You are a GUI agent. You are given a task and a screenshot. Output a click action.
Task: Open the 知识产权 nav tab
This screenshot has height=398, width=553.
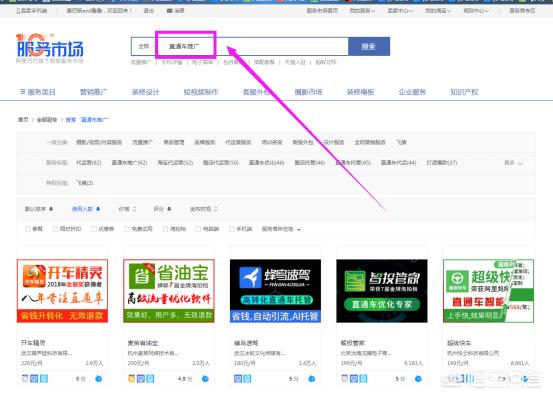click(x=464, y=92)
